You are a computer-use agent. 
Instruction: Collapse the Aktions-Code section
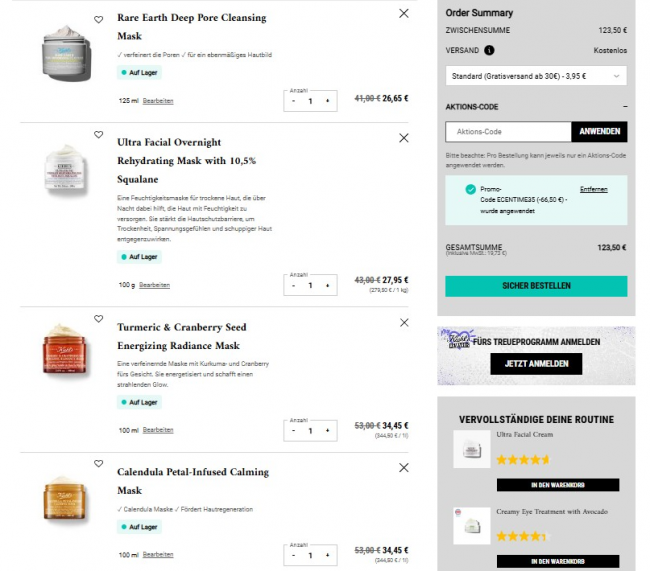tap(625, 105)
